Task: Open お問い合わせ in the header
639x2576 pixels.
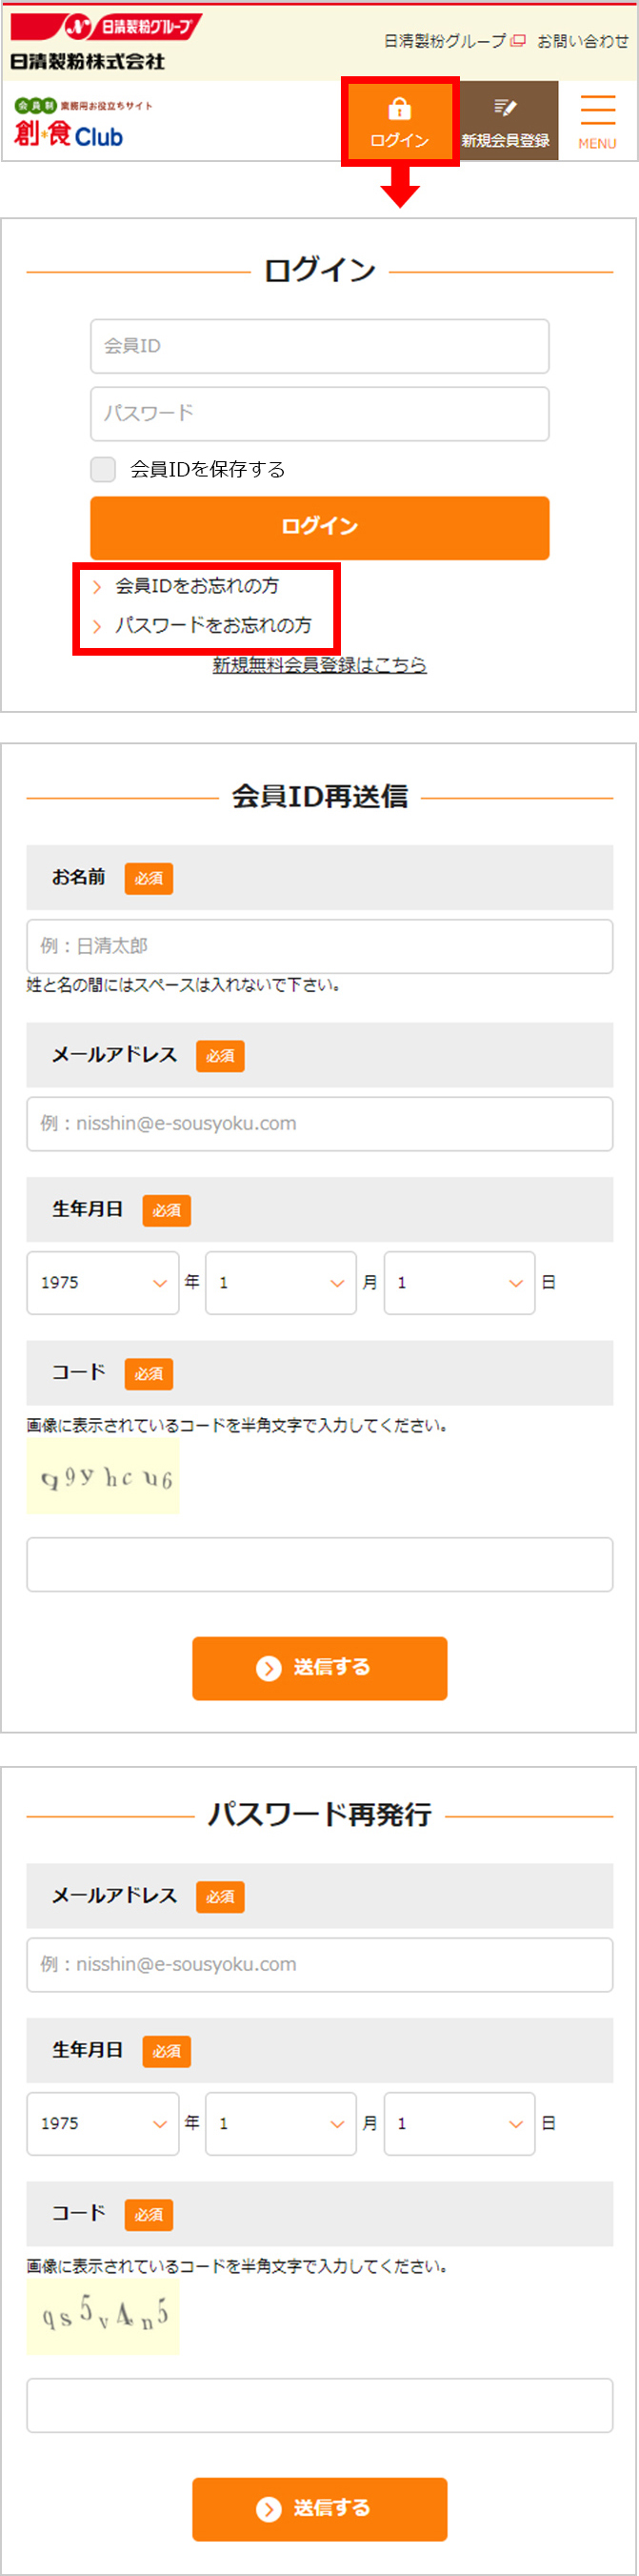Action: pos(583,41)
